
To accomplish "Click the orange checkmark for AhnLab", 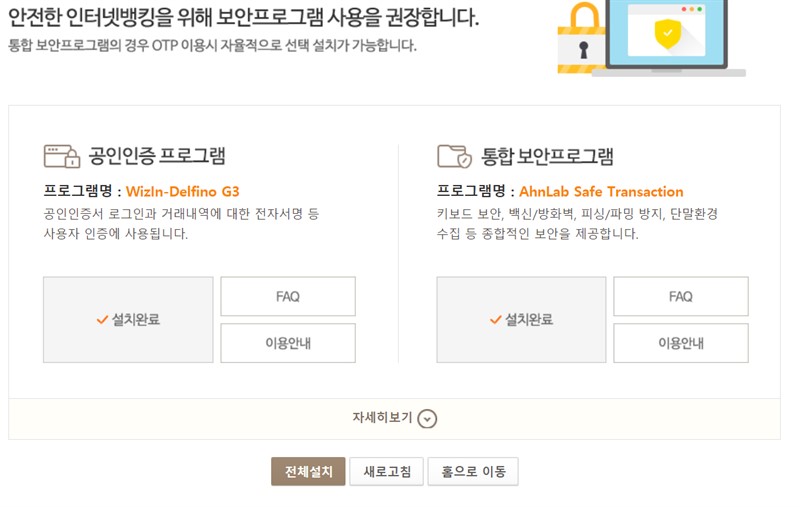I will point(495,320).
